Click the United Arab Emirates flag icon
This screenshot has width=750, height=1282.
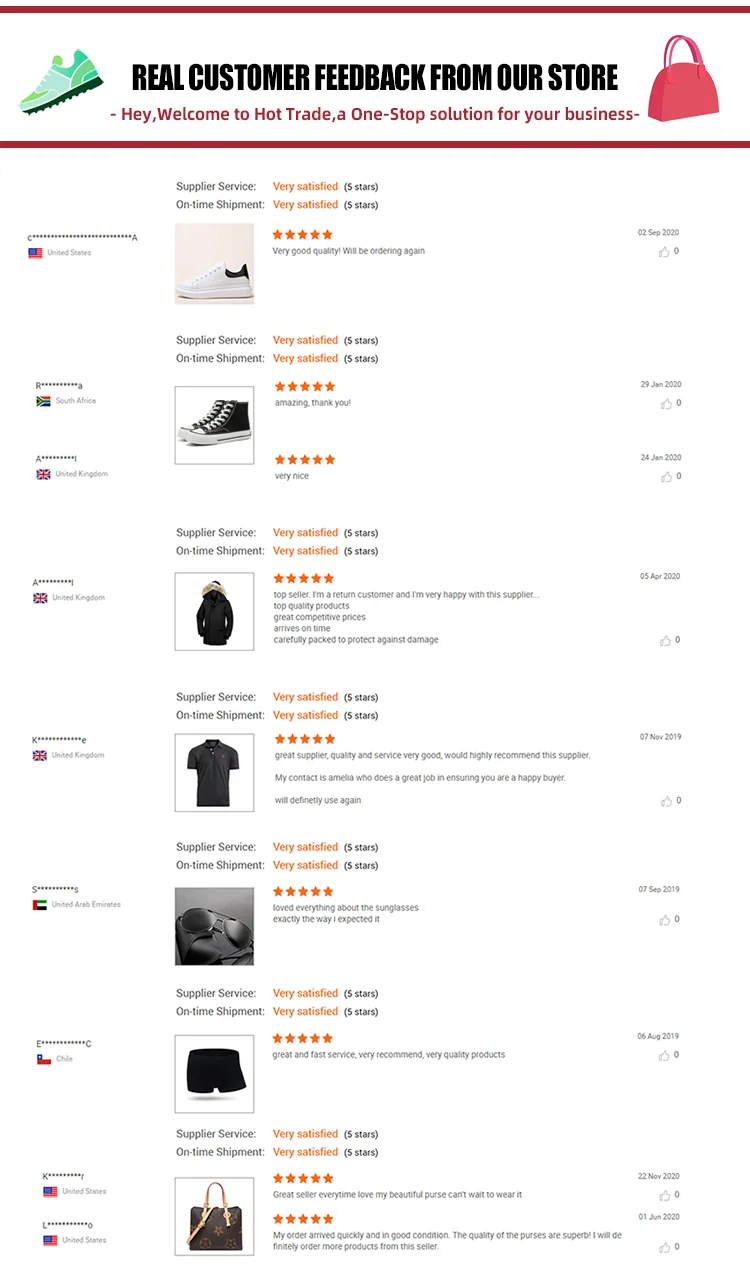(x=40, y=905)
